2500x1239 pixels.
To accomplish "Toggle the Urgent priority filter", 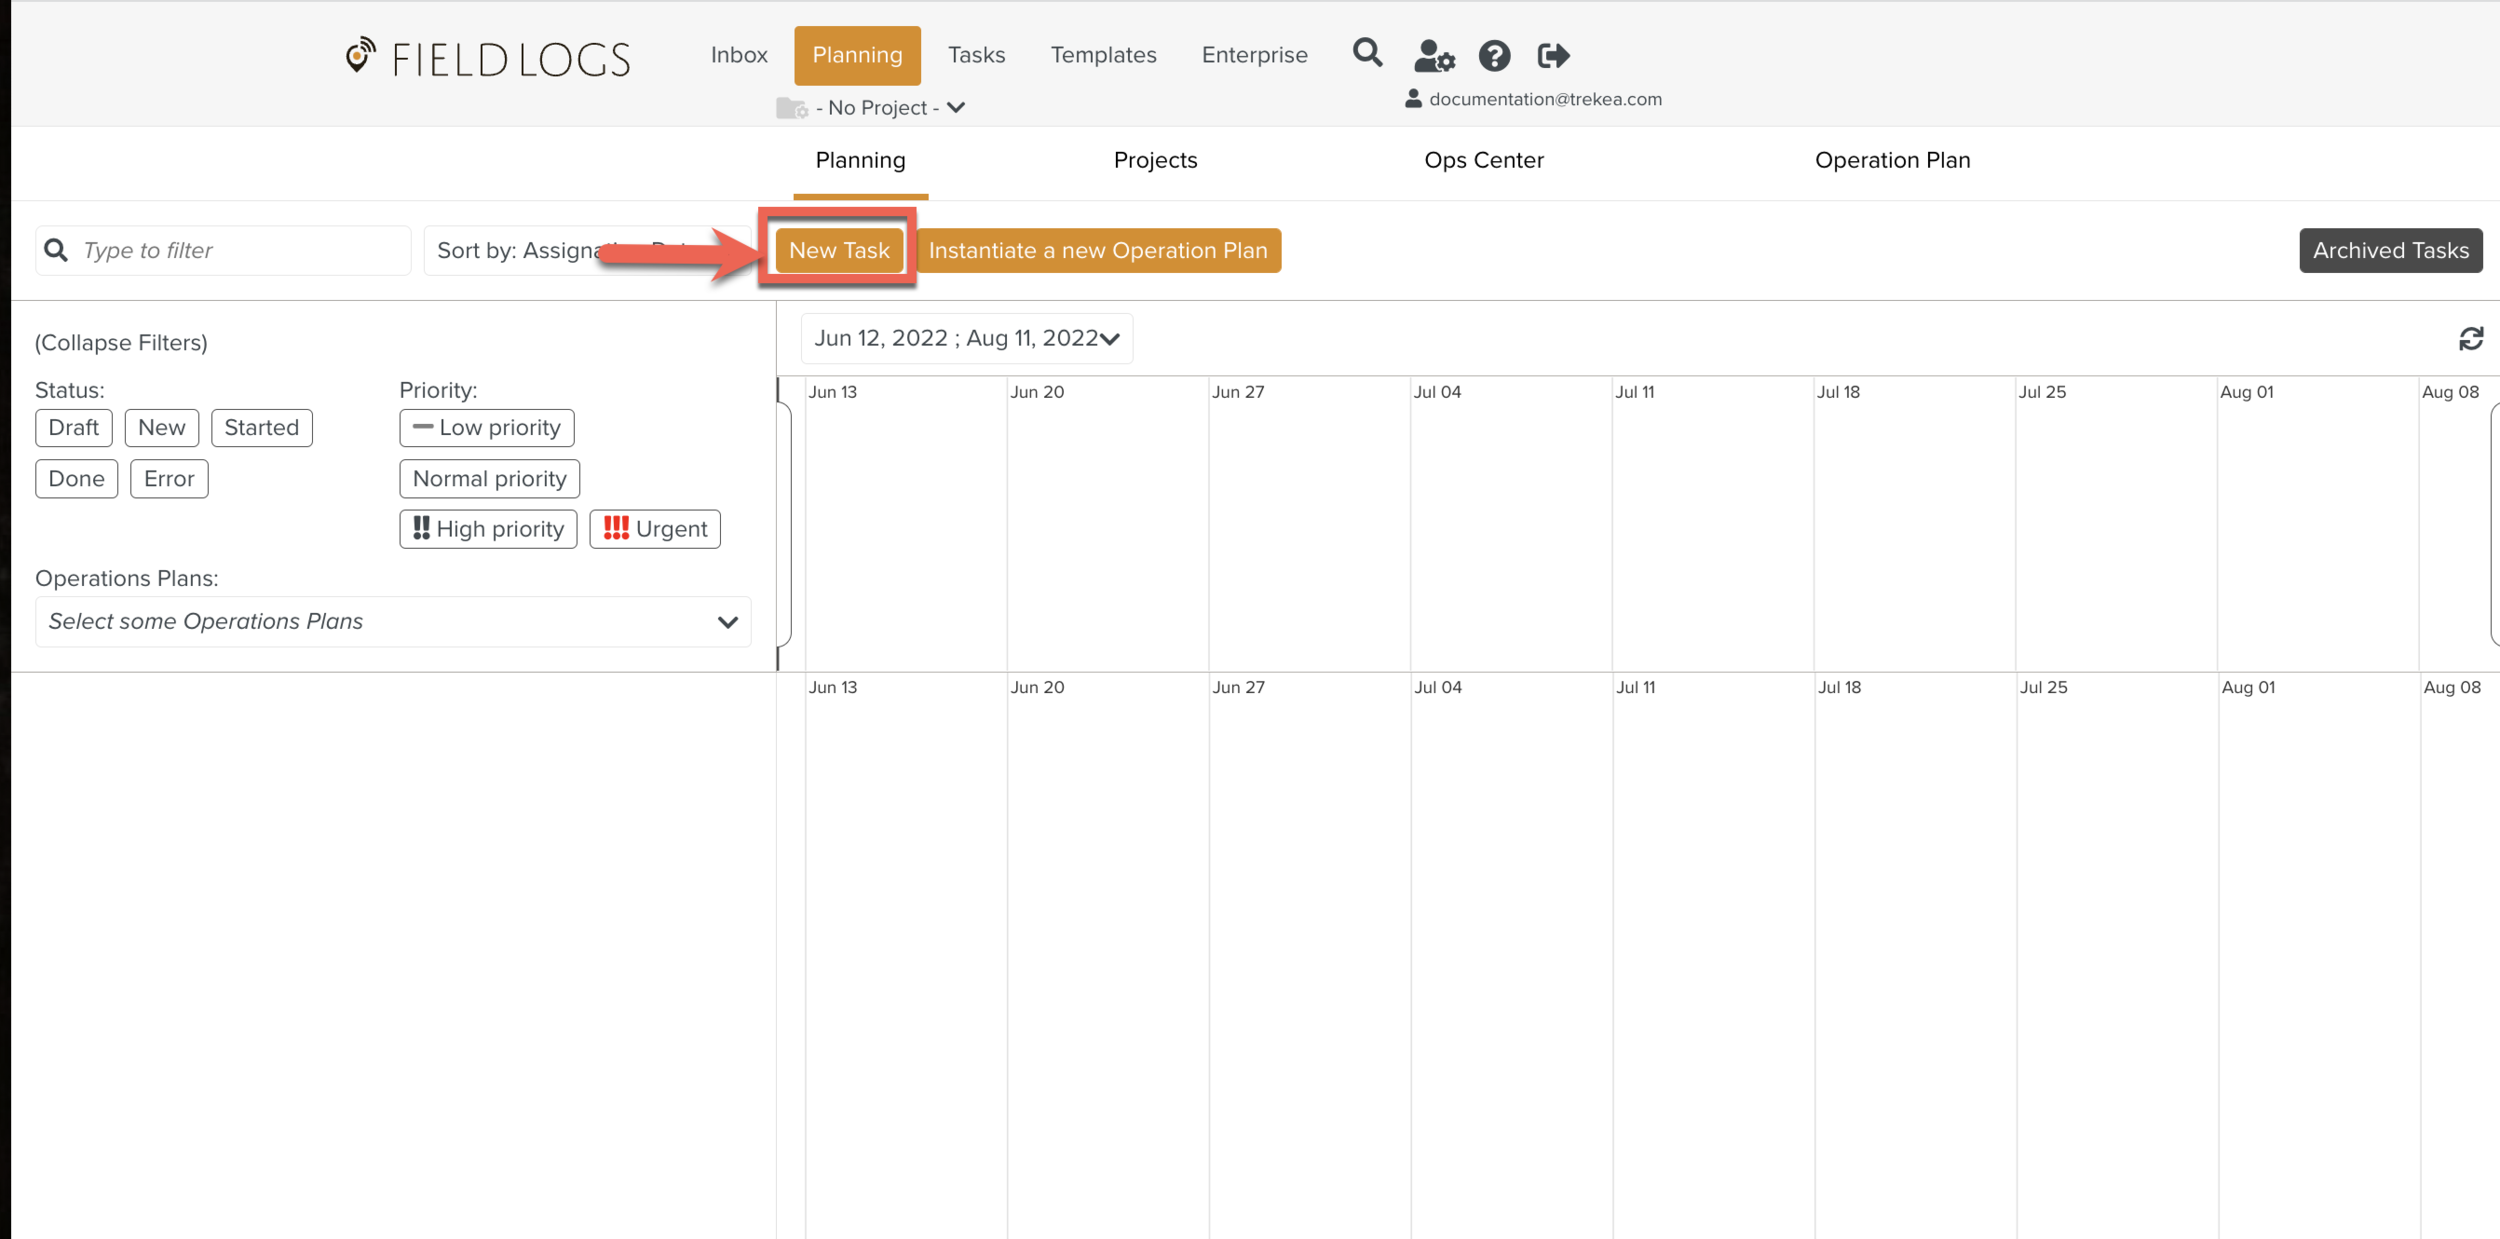I will [655, 529].
